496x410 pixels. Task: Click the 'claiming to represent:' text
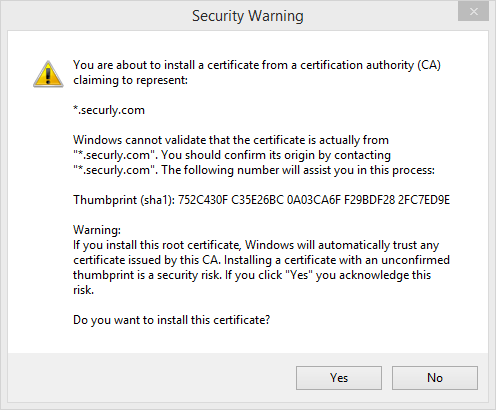click(x=131, y=80)
